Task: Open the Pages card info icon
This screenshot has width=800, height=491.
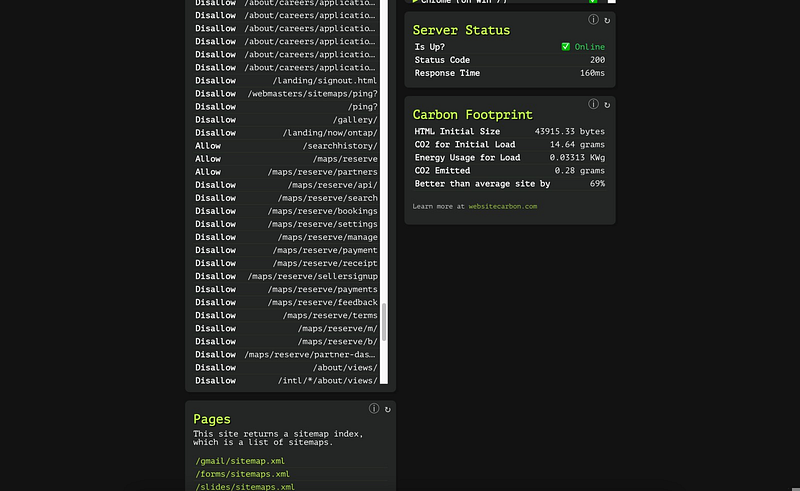Action: tap(374, 408)
